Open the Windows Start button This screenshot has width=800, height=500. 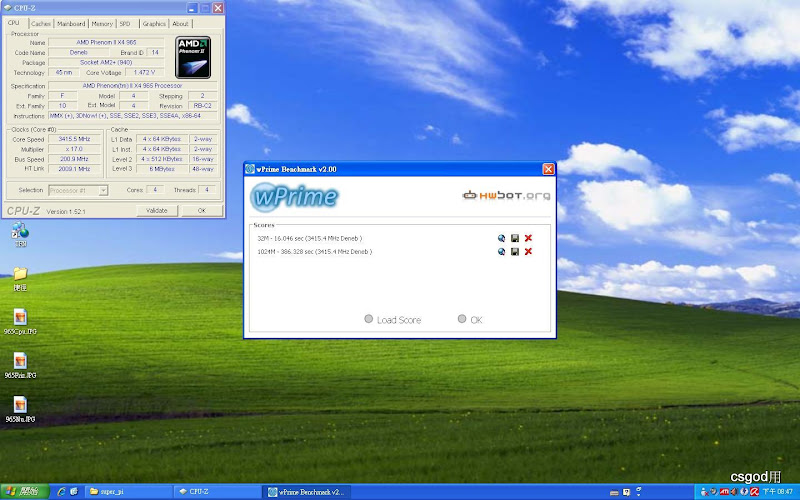pos(24,492)
